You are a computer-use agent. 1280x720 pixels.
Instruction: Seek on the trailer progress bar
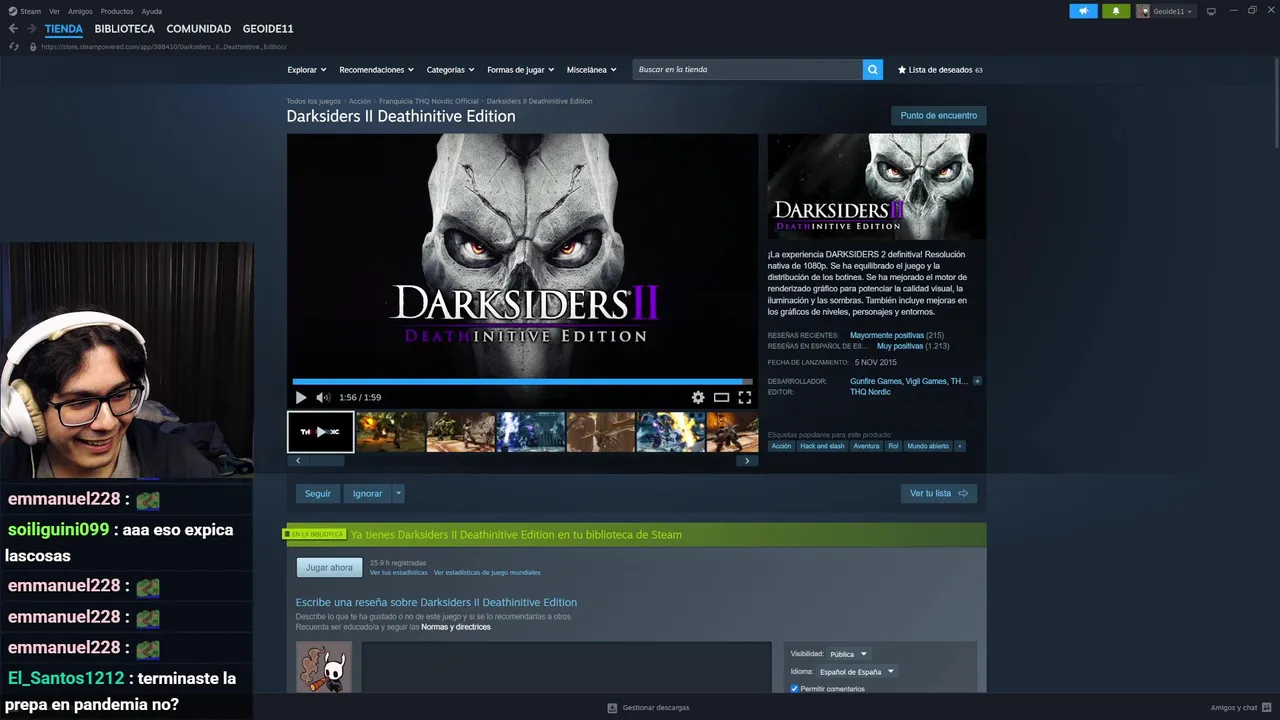point(523,381)
